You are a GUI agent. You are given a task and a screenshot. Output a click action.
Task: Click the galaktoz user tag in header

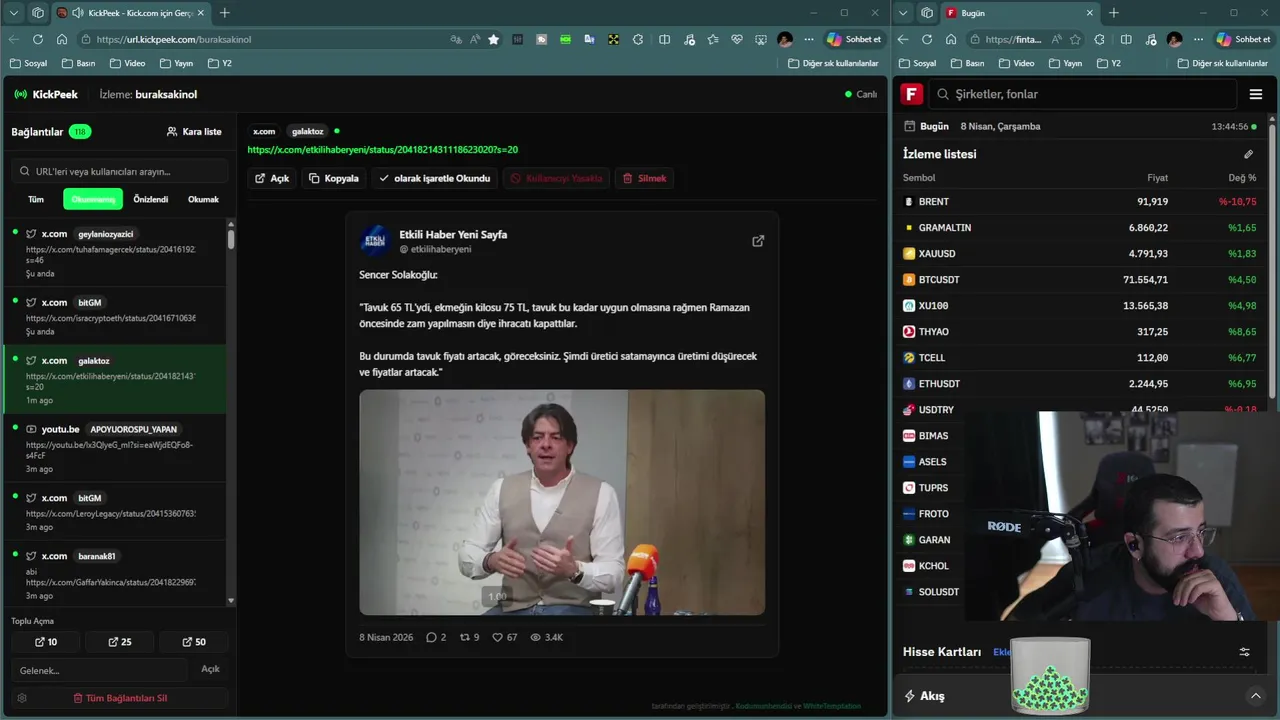(x=307, y=131)
